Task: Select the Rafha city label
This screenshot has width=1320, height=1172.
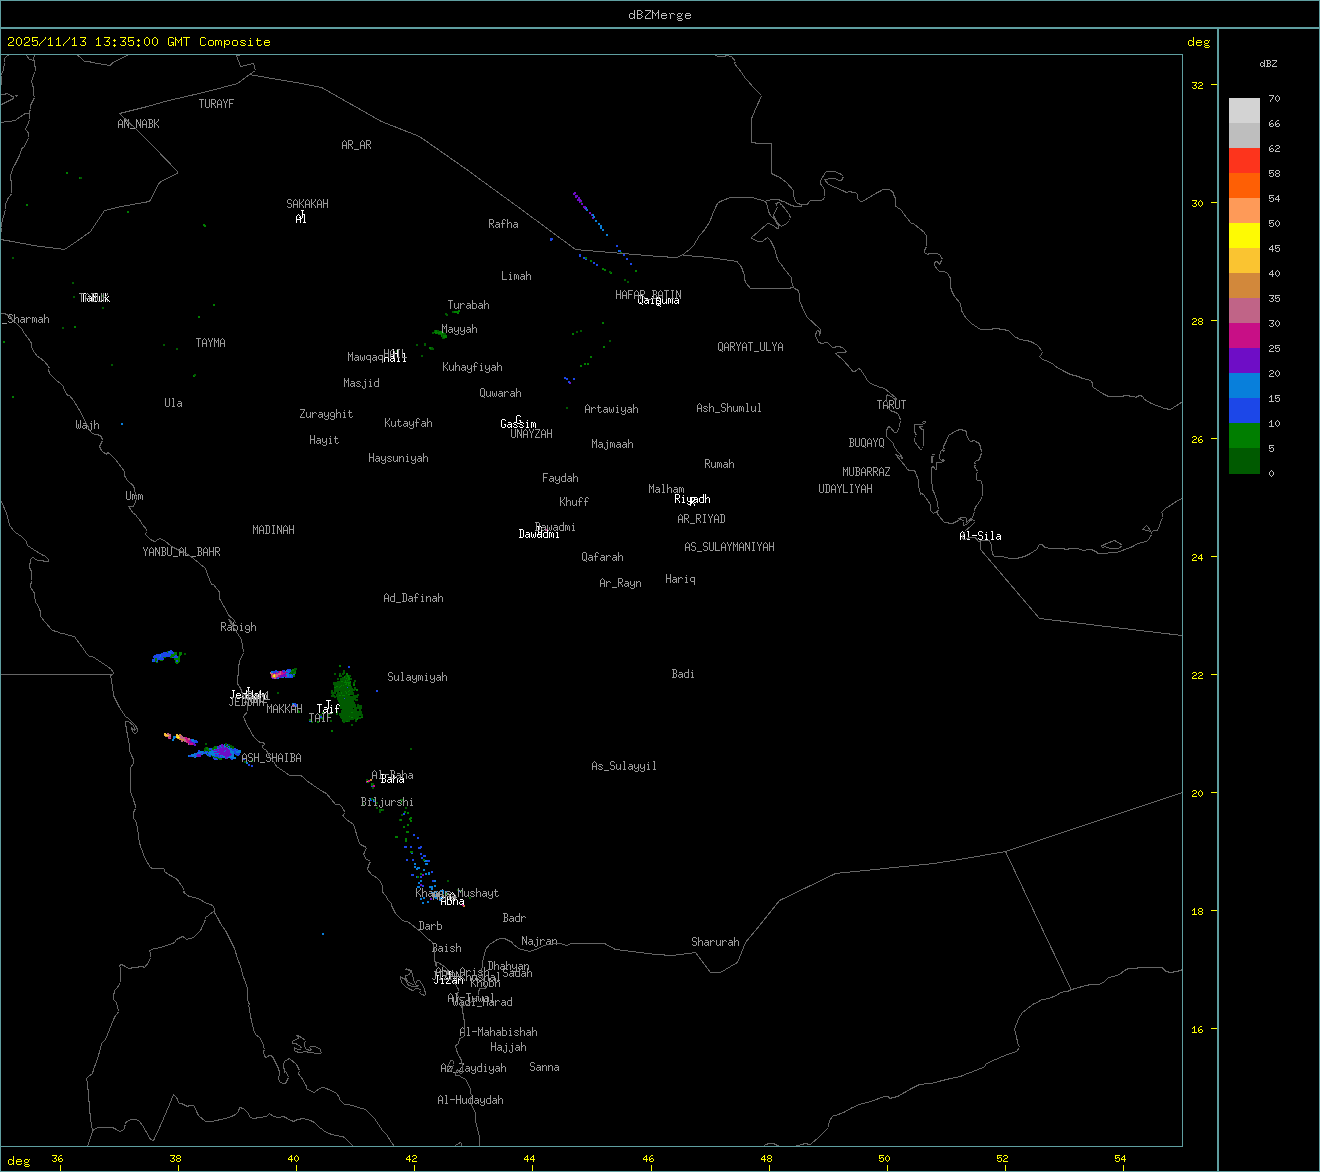Action: 503,224
